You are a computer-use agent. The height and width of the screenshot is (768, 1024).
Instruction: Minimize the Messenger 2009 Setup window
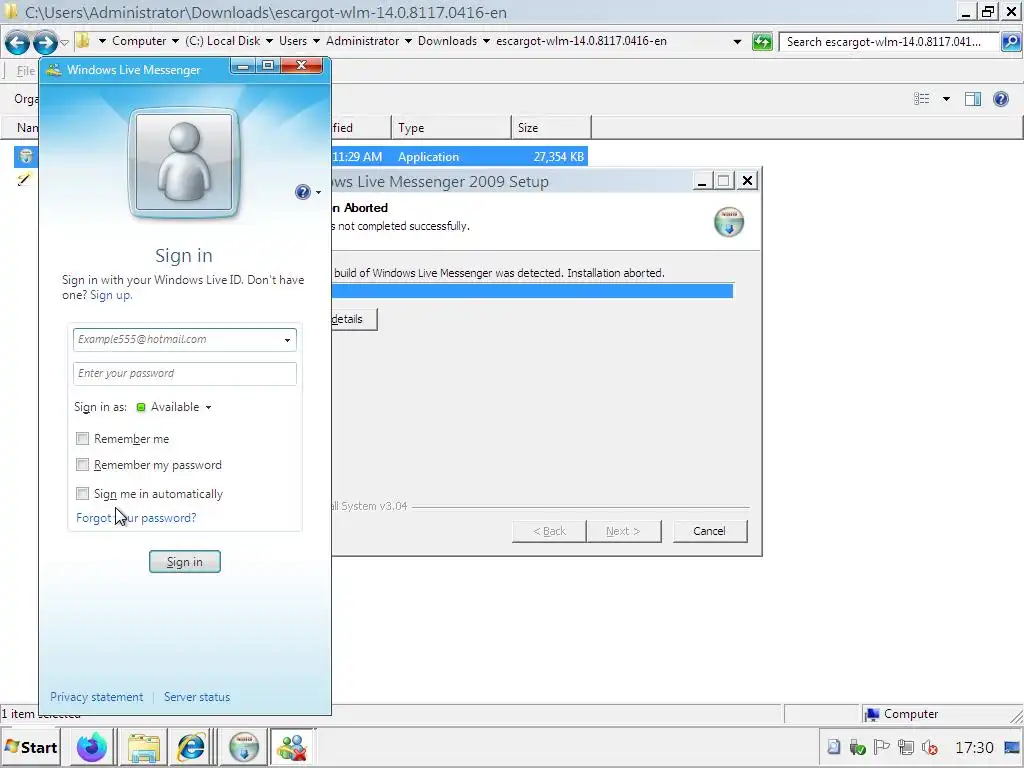pyautogui.click(x=702, y=181)
